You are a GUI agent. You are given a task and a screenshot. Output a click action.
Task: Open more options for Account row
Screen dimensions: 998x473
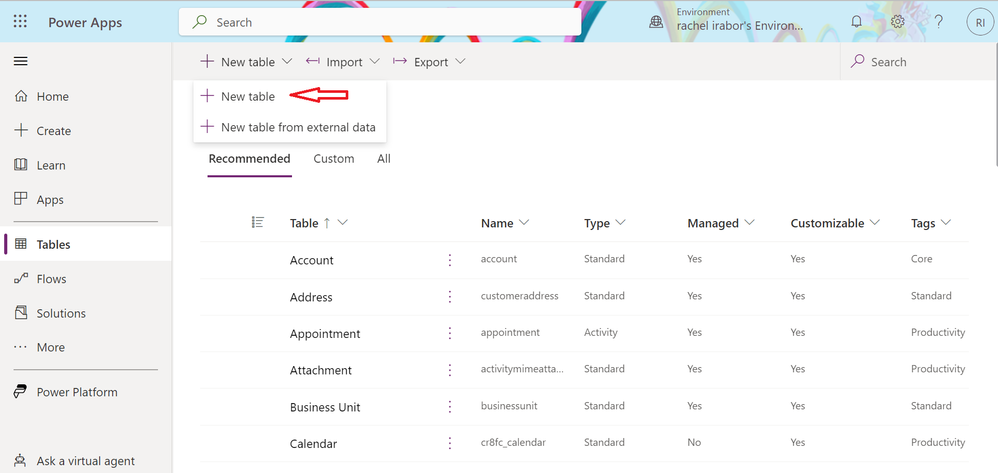[x=450, y=260]
